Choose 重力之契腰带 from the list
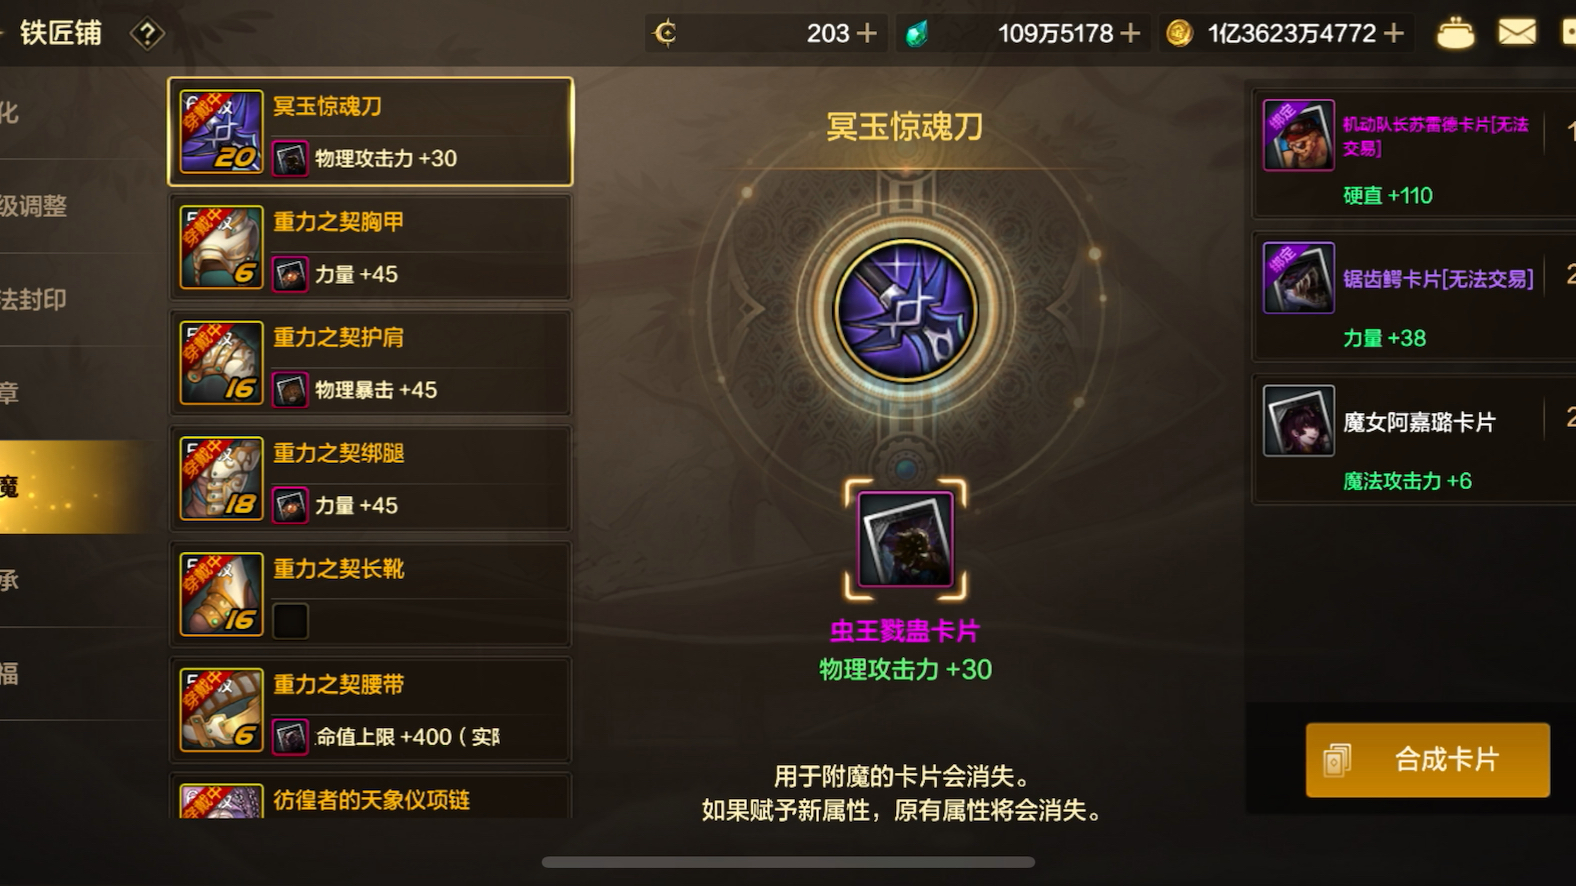The height and width of the screenshot is (886, 1576). point(371,710)
